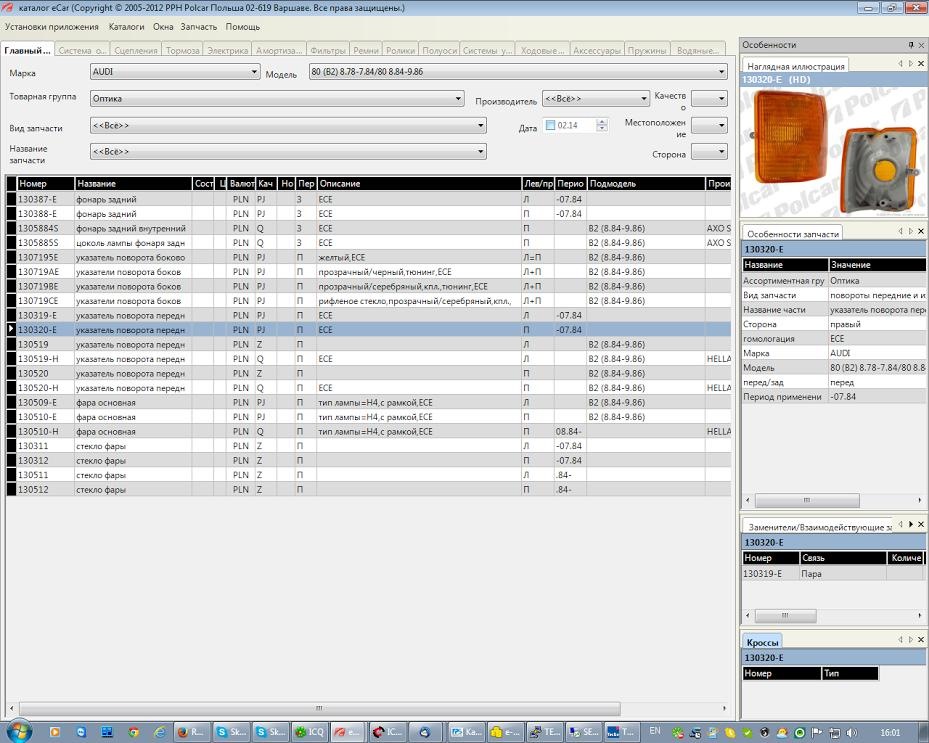Click 130319-E Пара replacement row
The image size is (929, 743).
click(x=833, y=574)
